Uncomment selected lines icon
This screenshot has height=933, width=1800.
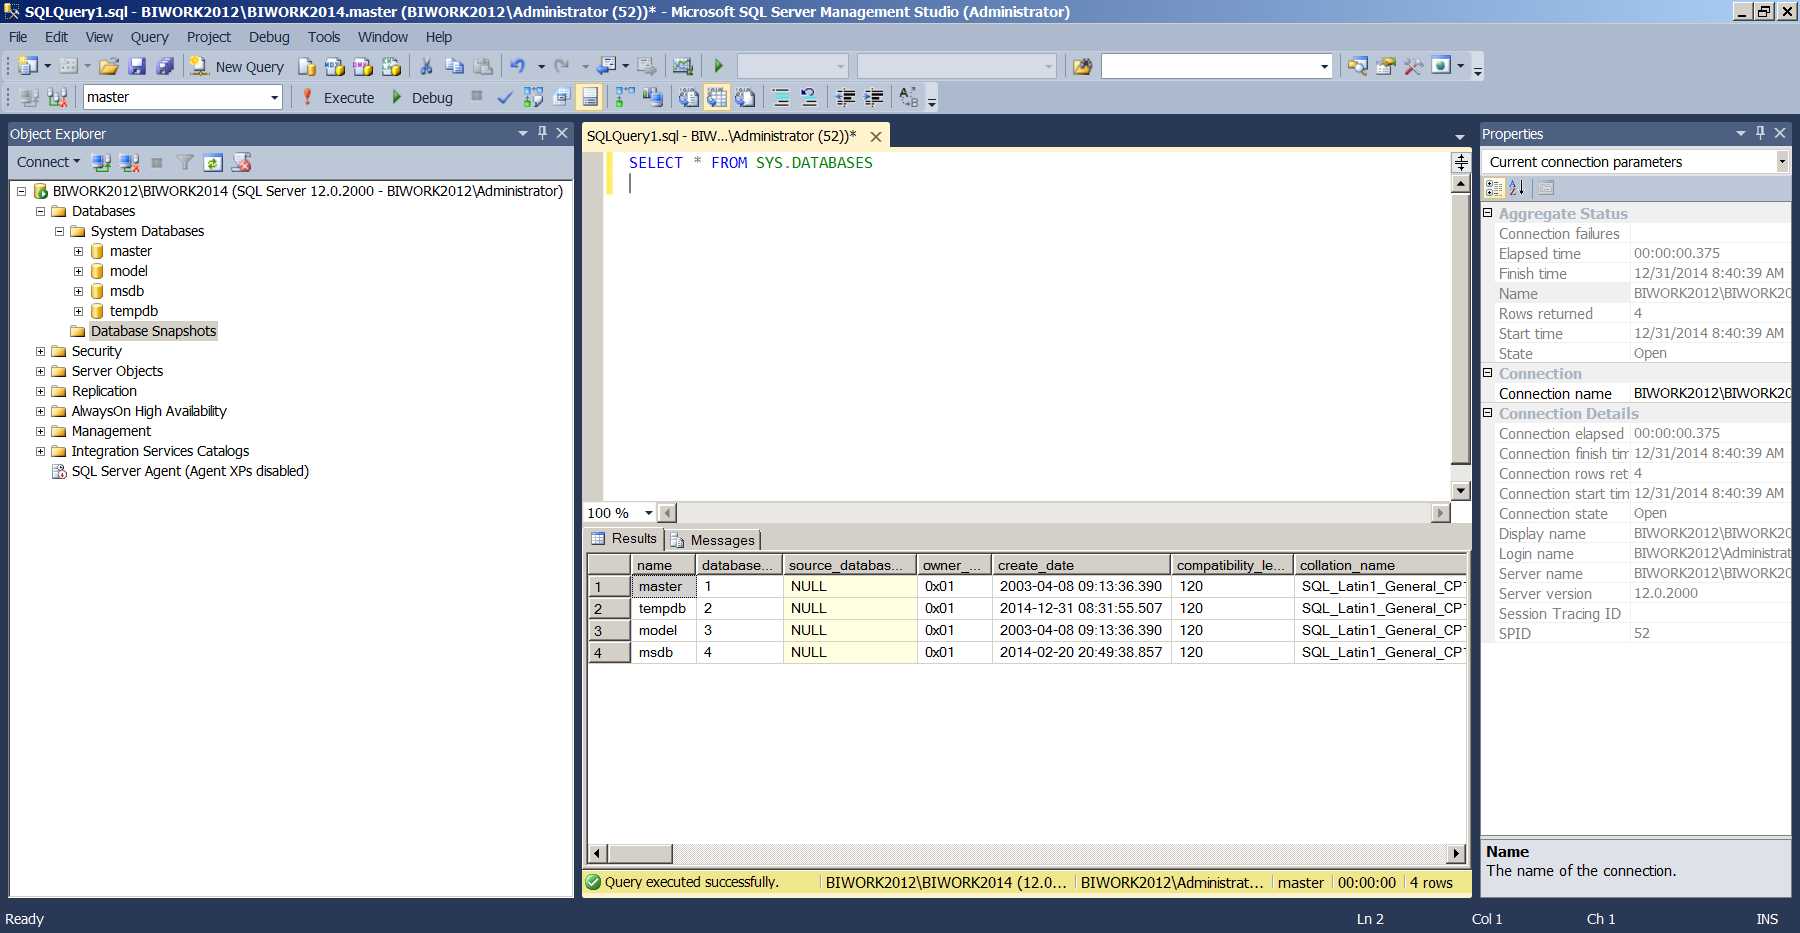[808, 97]
